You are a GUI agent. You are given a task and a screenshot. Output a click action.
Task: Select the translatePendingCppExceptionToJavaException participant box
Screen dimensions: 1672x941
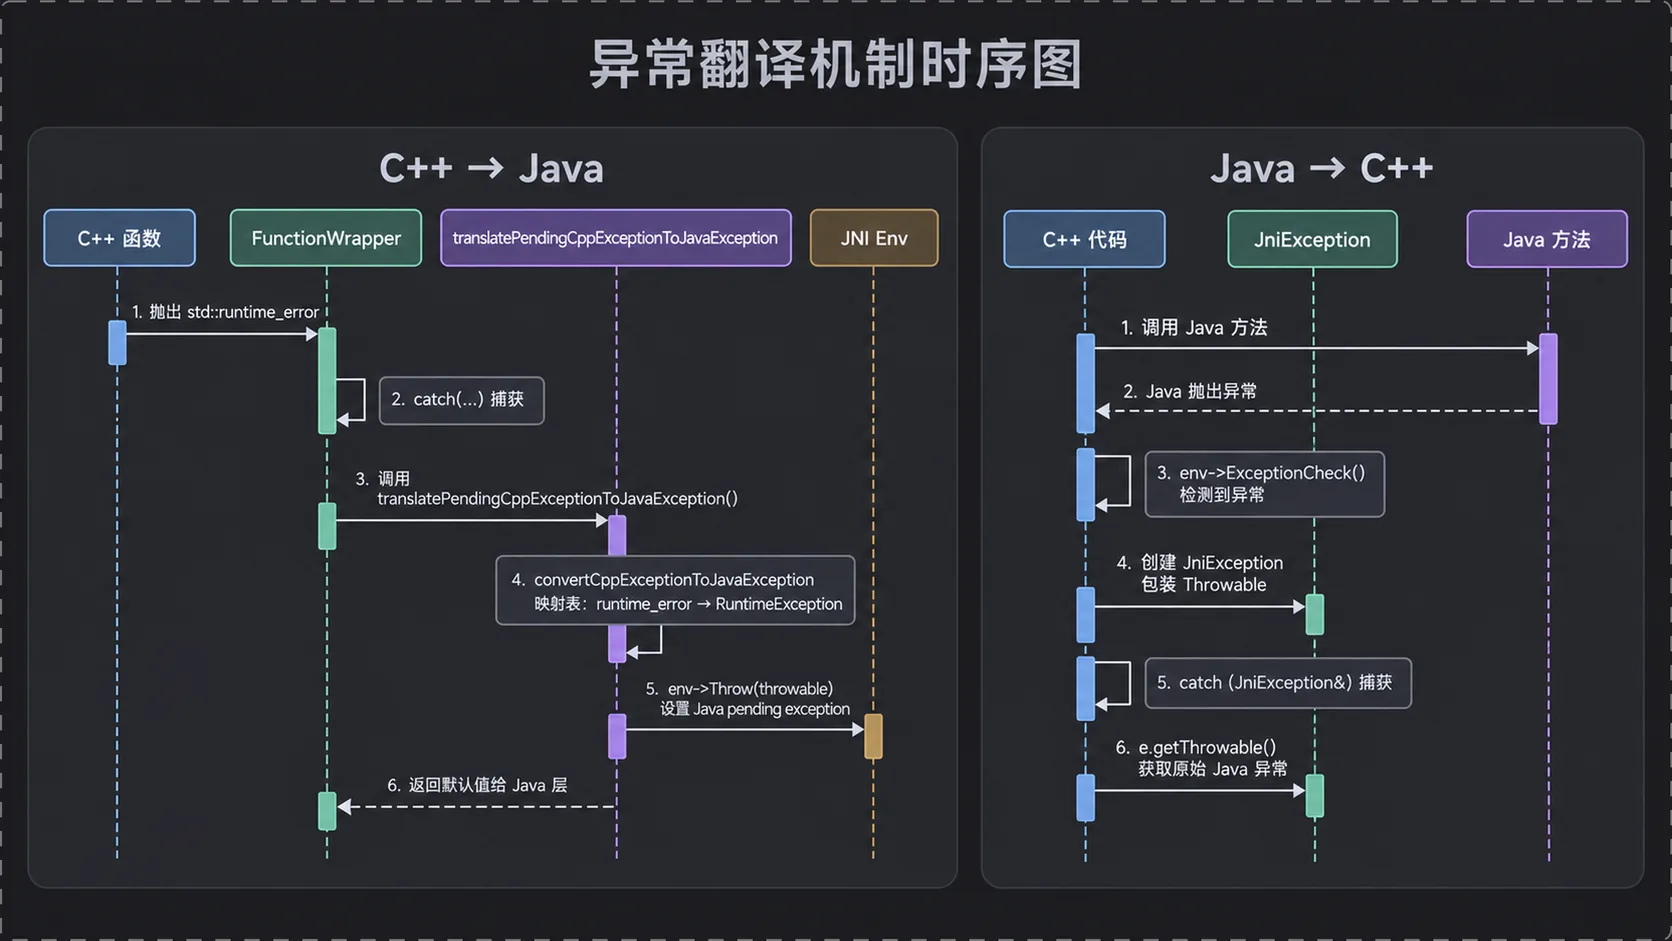pos(616,238)
